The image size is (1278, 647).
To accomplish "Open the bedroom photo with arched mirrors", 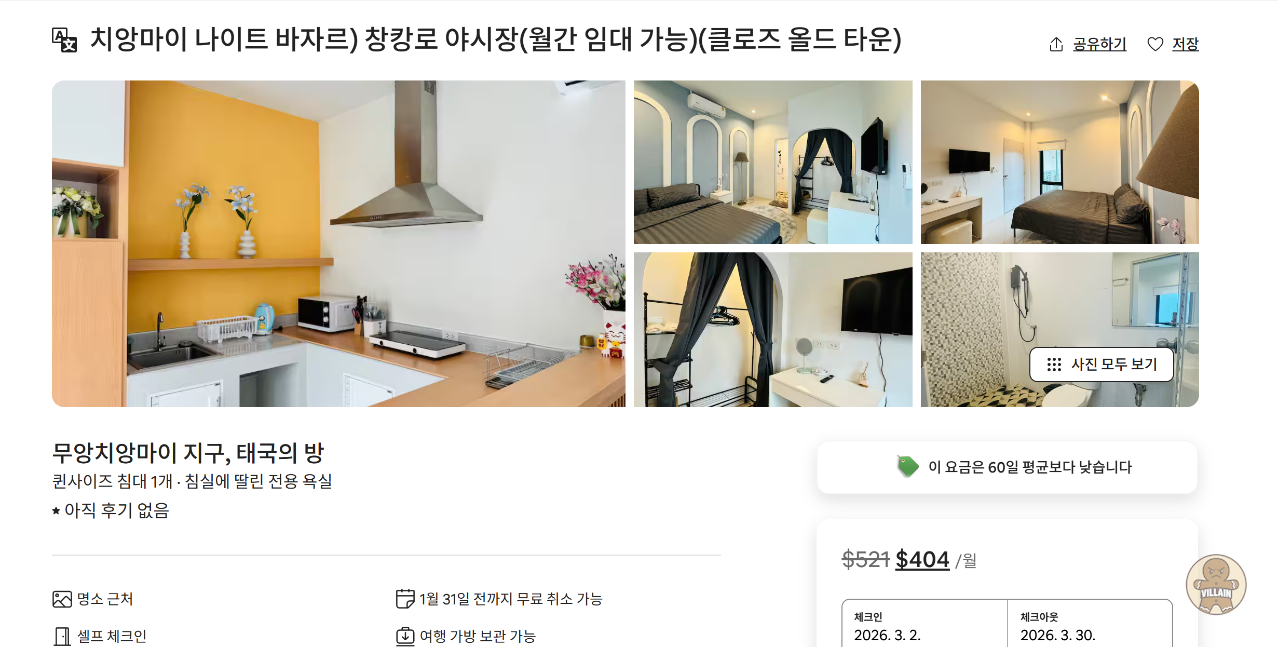I will (773, 162).
